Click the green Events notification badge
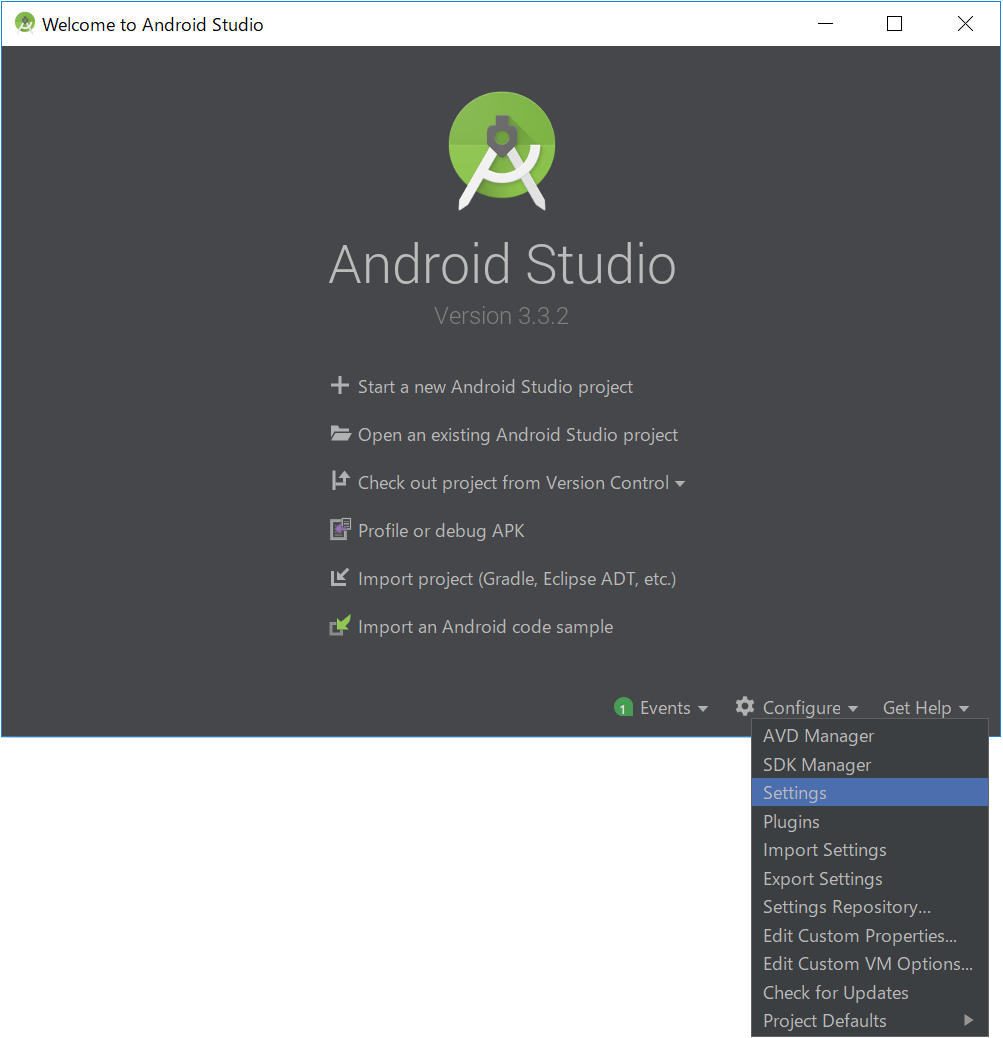This screenshot has width=1003, height=1038. coord(623,708)
